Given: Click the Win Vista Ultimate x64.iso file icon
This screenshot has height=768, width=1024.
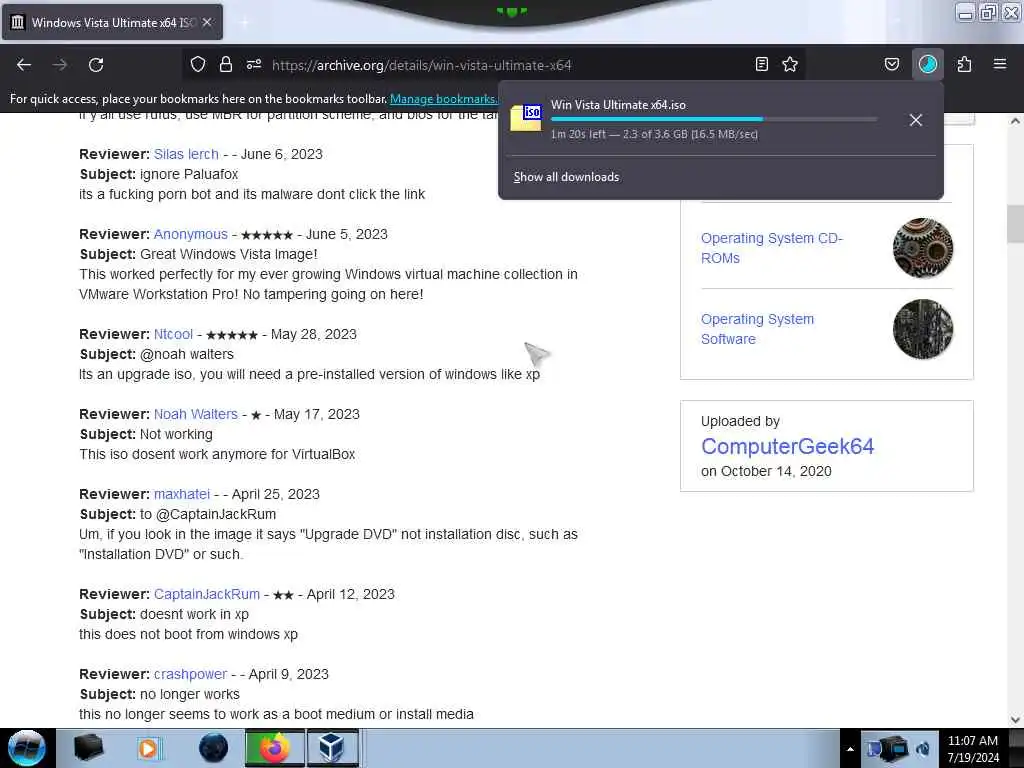Looking at the screenshot, I should click(x=526, y=118).
